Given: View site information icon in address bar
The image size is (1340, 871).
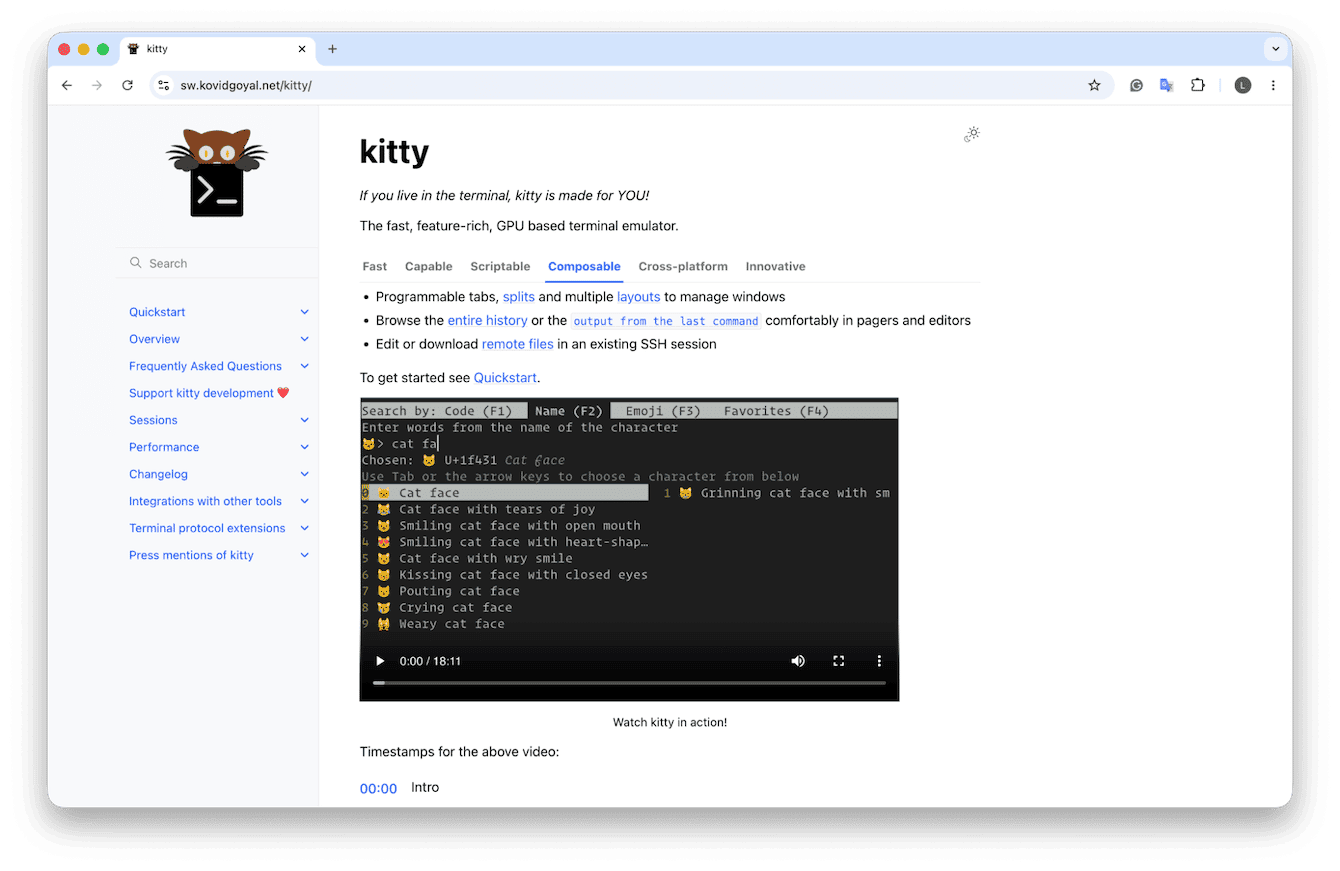Looking at the screenshot, I should point(164,86).
